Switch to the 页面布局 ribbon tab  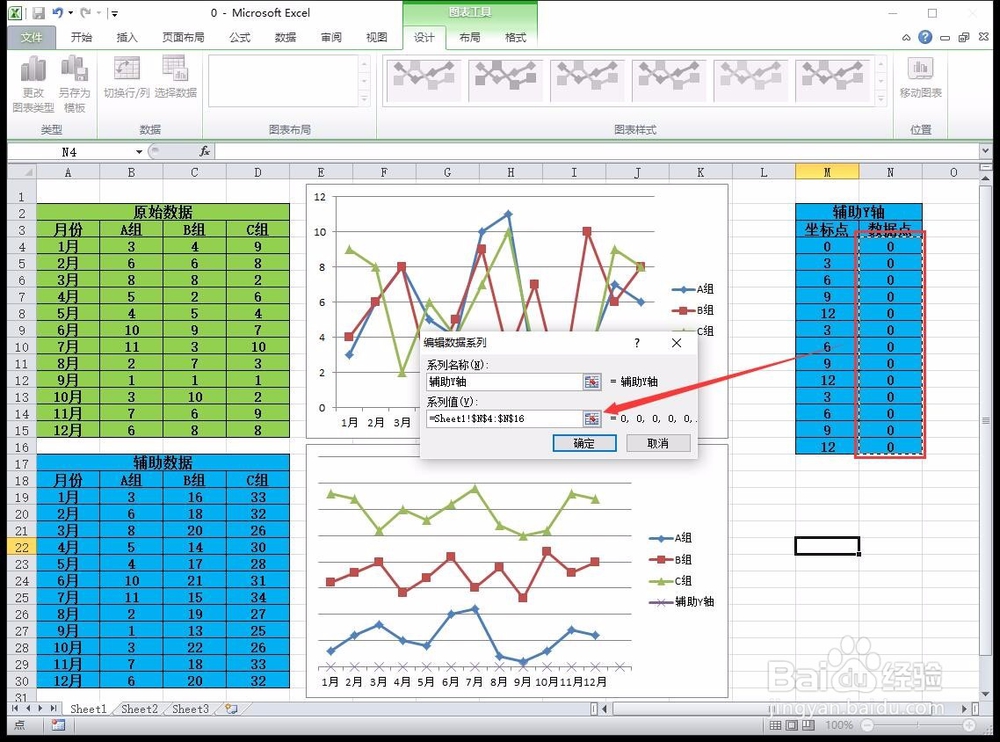click(183, 38)
